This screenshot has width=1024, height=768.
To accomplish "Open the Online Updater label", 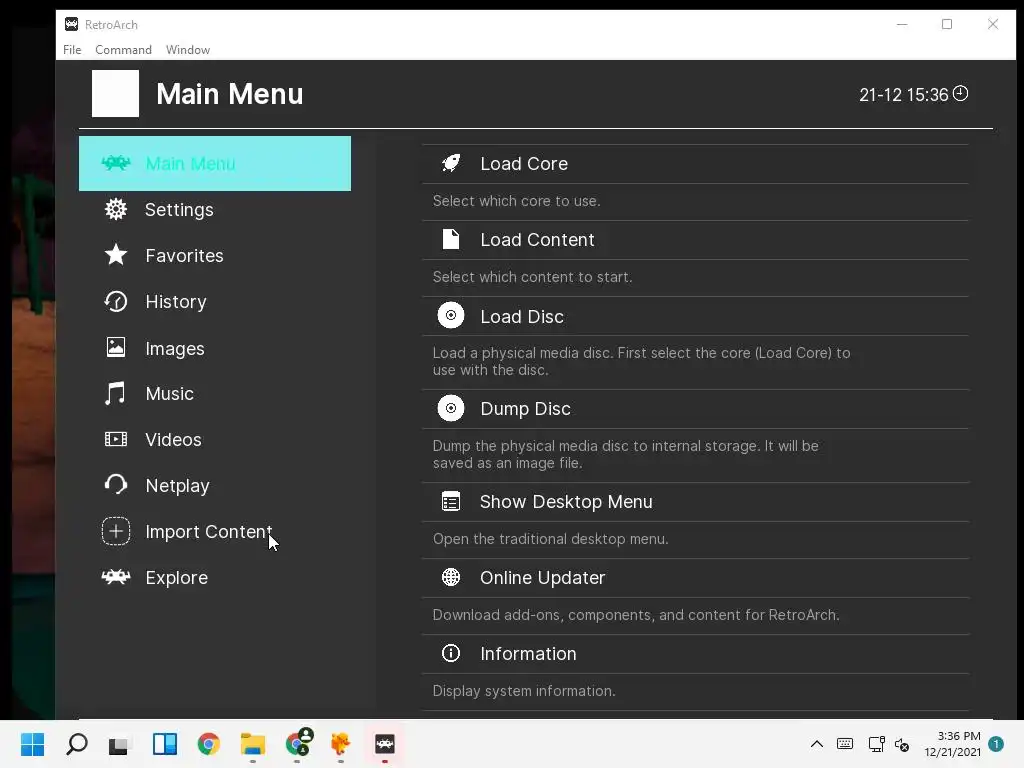I will coord(542,578).
